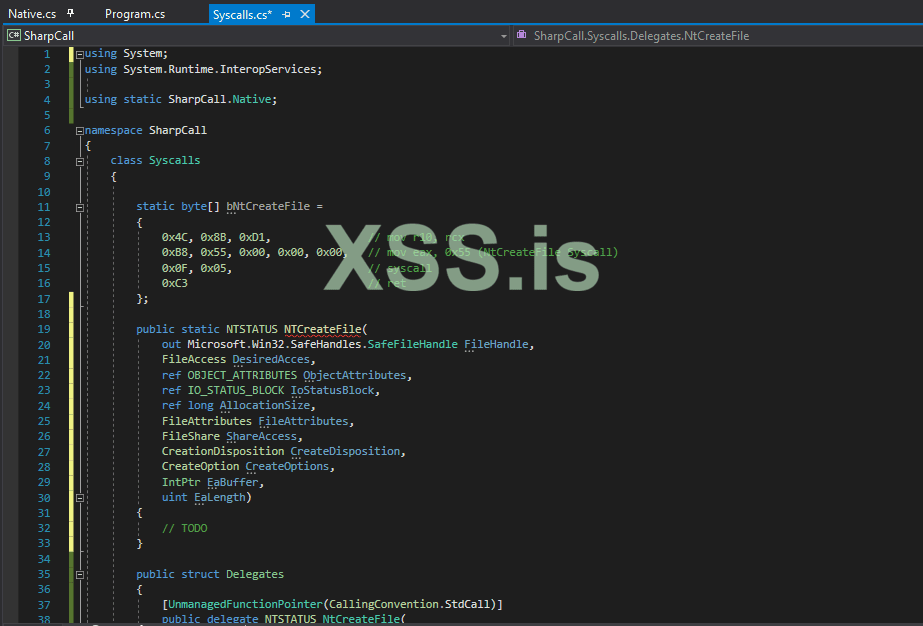Switch to the Program.cs tab
The image size is (923, 626).
pyautogui.click(x=135, y=14)
